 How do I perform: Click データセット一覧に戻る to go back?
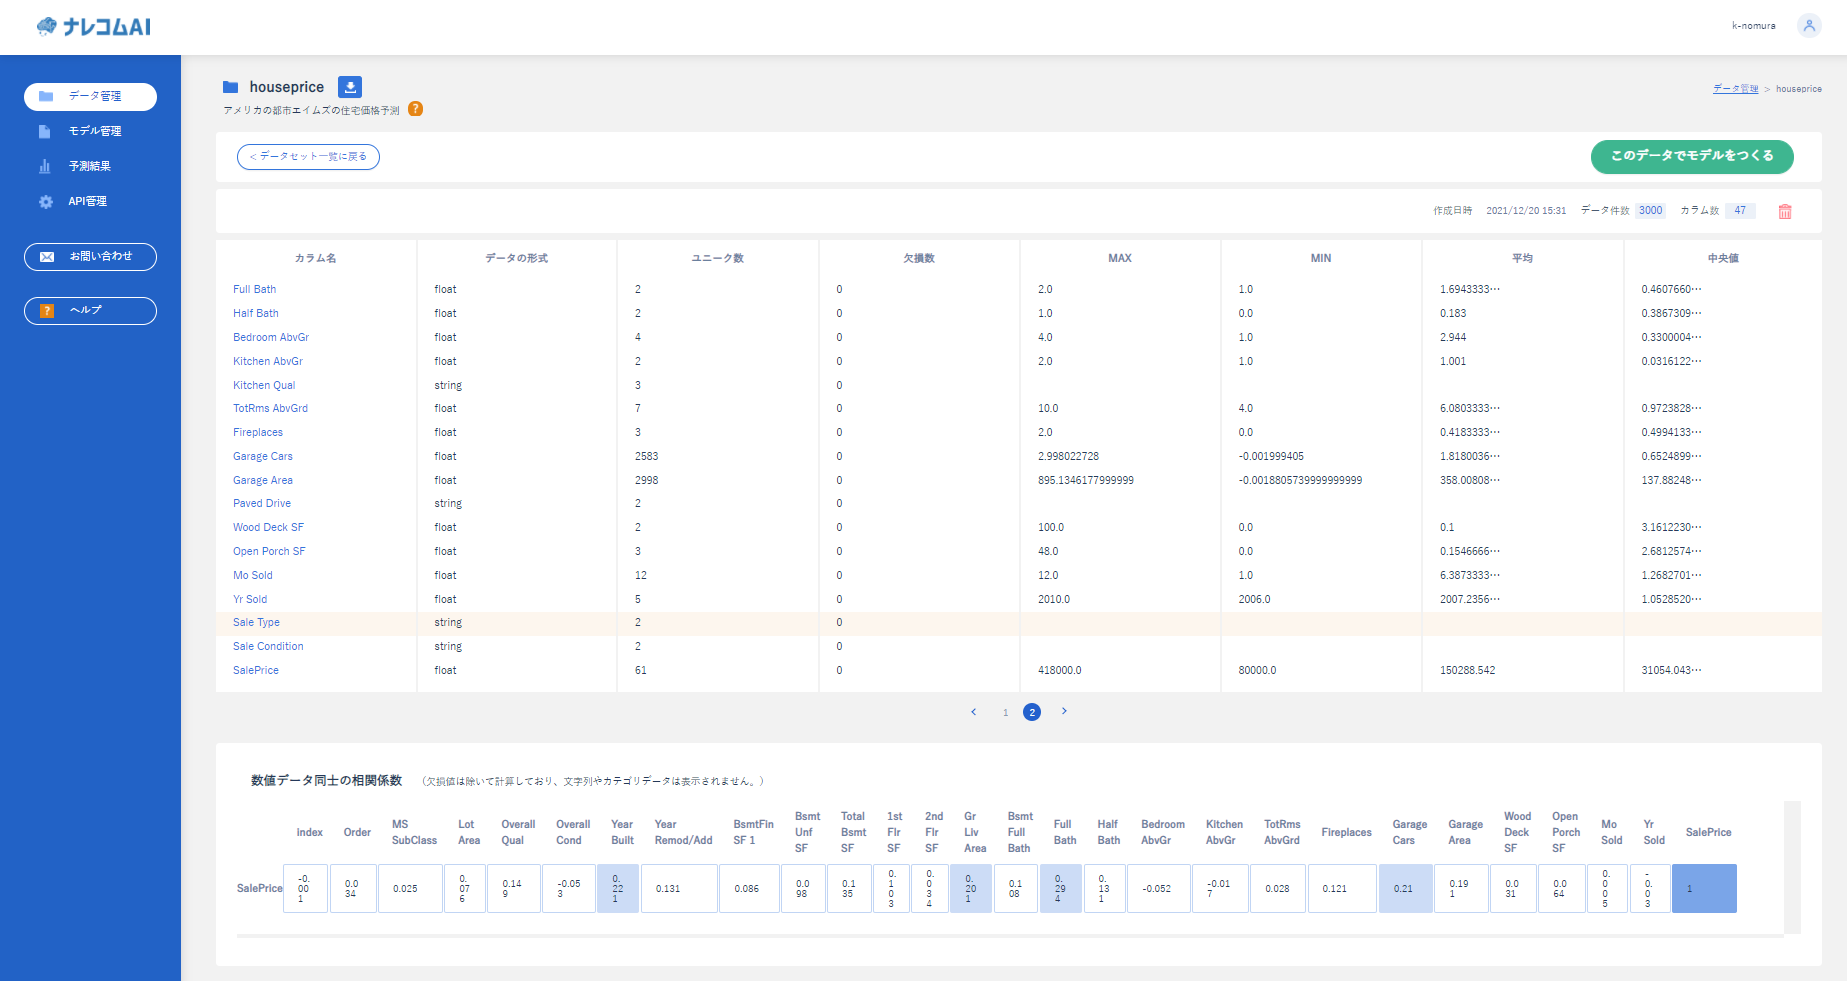[x=308, y=157]
